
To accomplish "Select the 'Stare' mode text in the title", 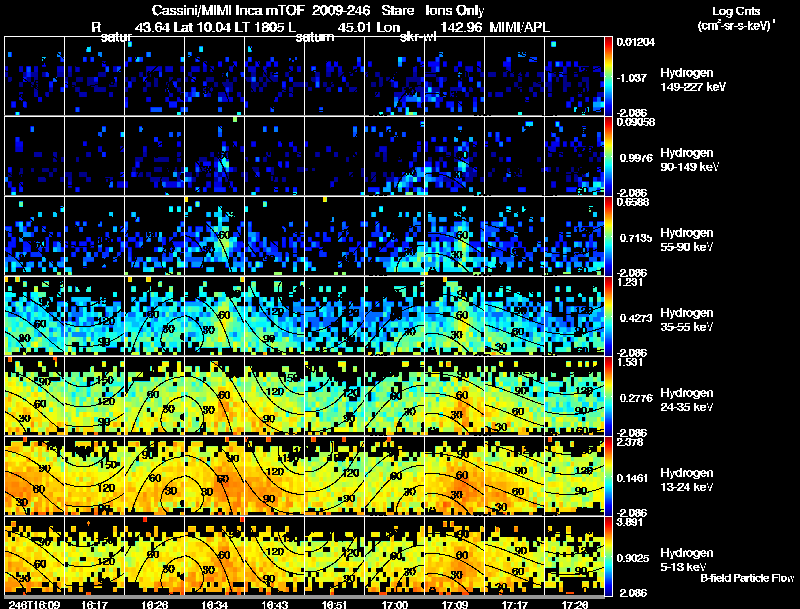I will pos(397,10).
